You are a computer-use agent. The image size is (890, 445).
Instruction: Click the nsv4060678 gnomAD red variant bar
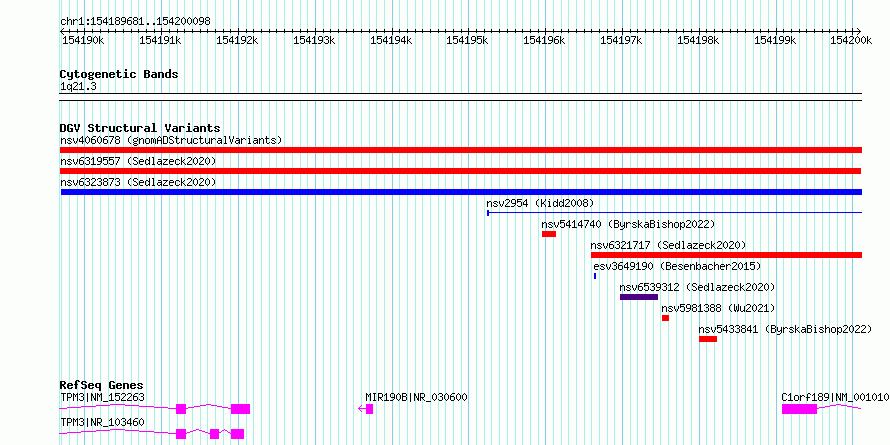coord(461,150)
